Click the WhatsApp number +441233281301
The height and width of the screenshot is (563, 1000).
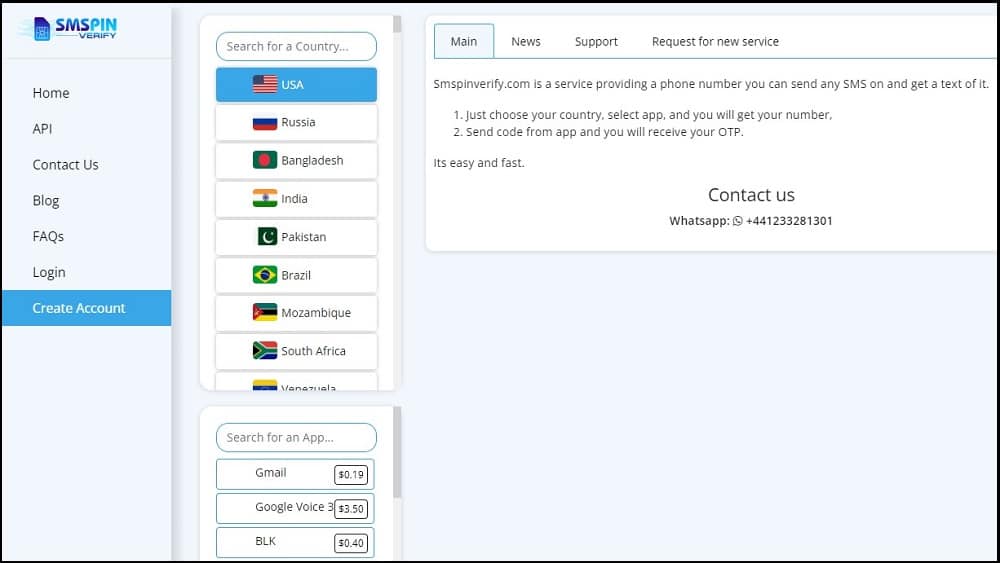click(789, 221)
